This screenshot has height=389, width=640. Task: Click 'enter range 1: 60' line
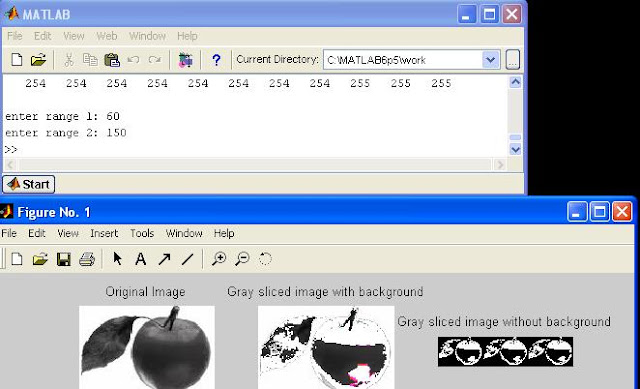tap(62, 116)
